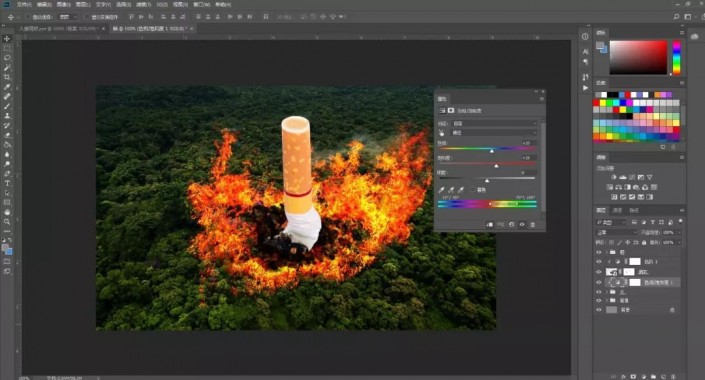This screenshot has width=705, height=380.
Task: Select the Brush tool
Action: tap(7, 106)
